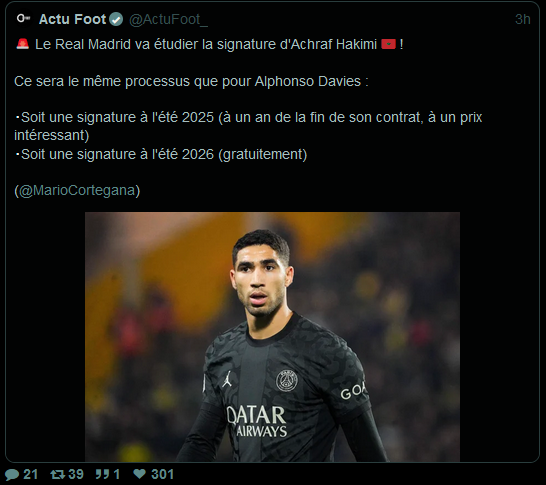Click the quote marks icon
This screenshot has width=546, height=485.
point(102,474)
